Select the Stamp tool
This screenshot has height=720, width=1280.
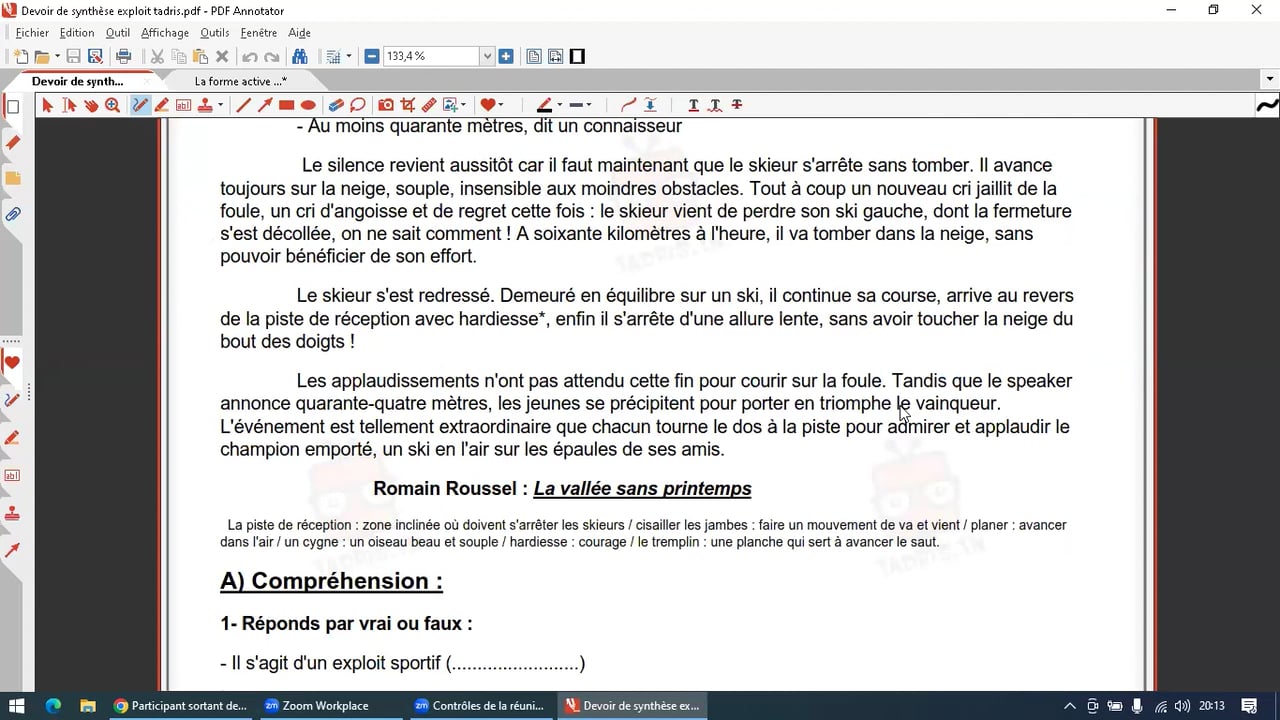pos(205,105)
